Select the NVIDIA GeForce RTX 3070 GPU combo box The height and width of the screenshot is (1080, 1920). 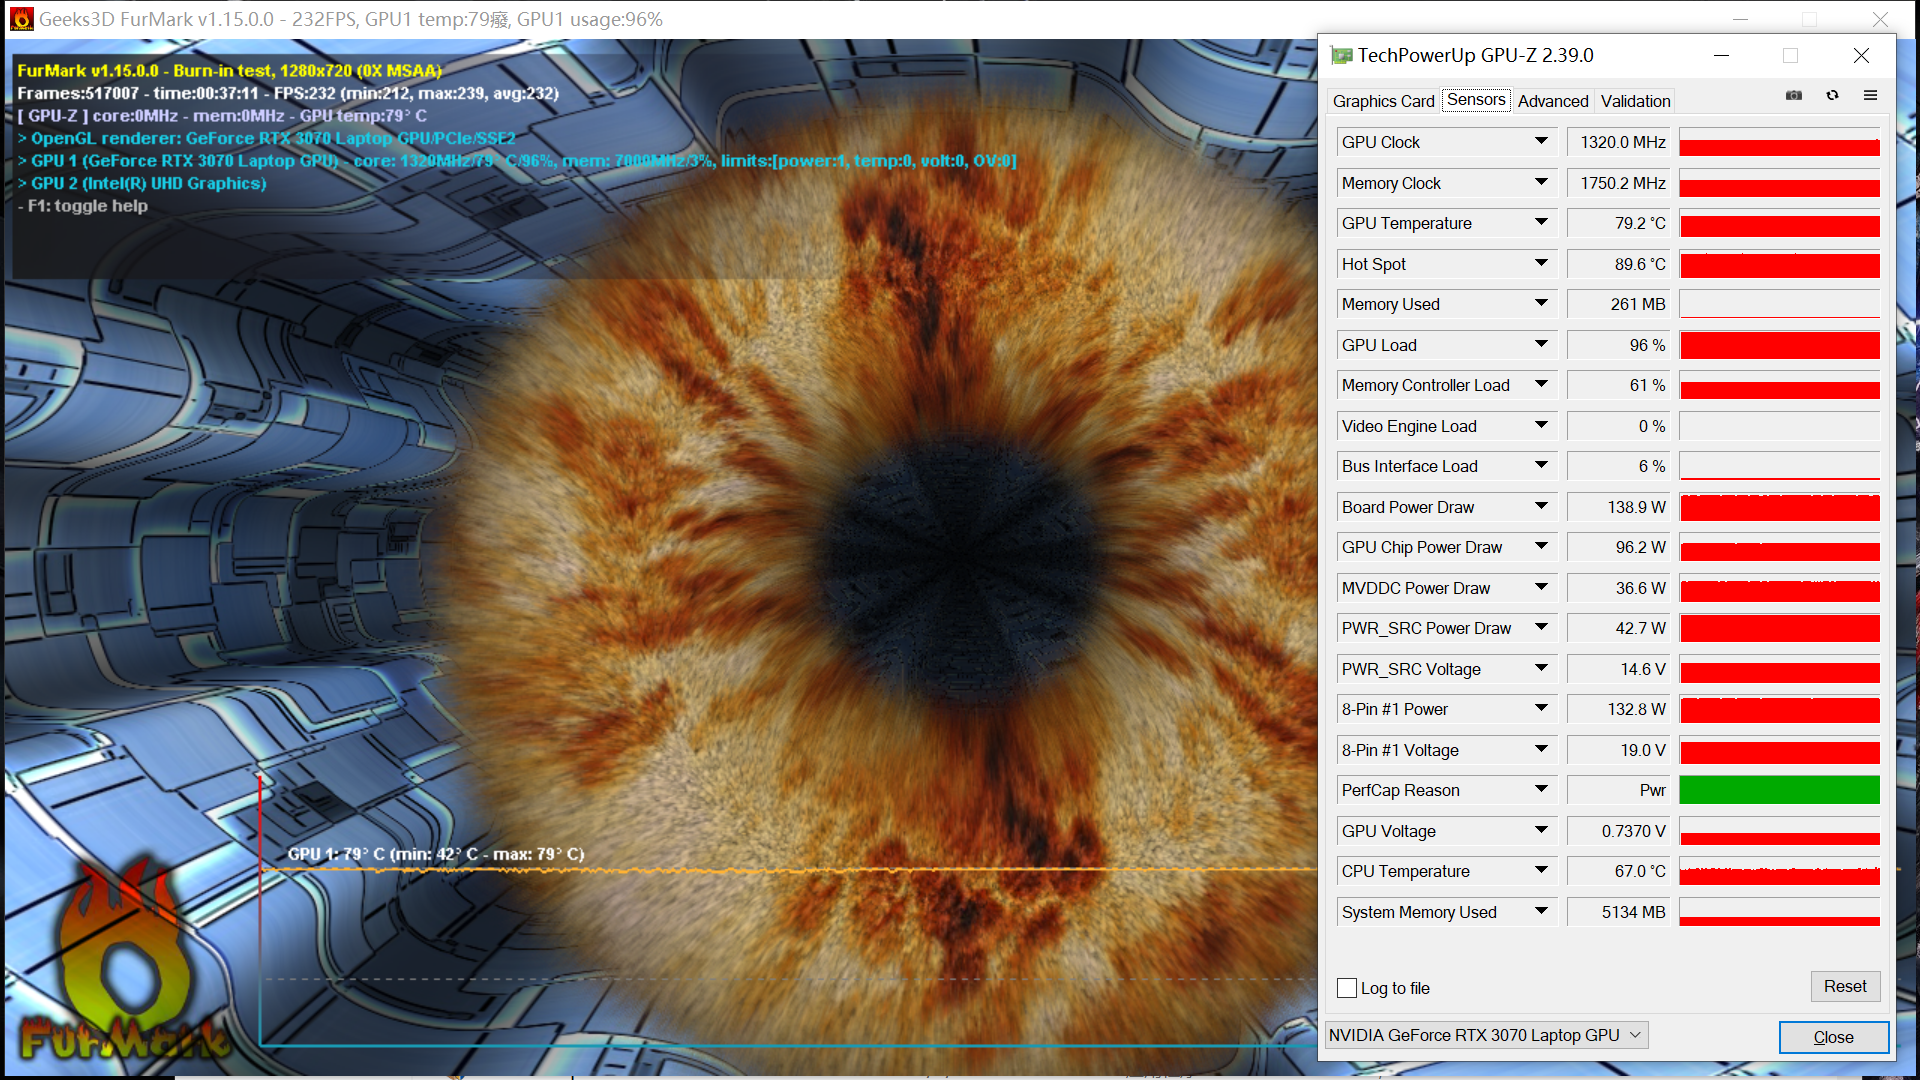[1485, 1035]
